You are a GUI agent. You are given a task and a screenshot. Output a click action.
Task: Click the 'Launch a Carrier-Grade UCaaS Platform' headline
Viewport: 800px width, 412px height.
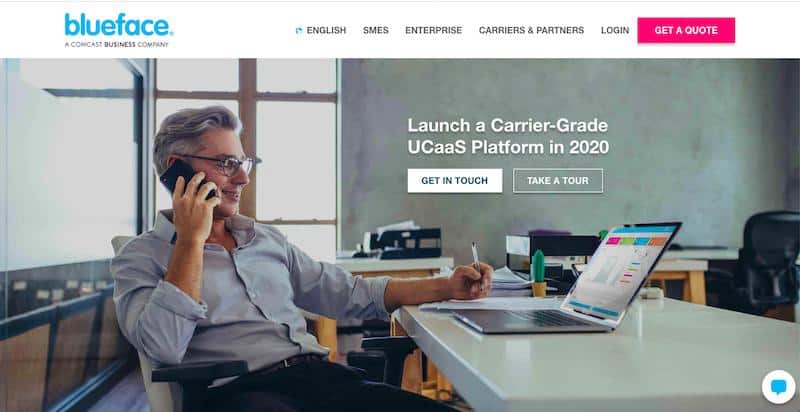coord(508,136)
